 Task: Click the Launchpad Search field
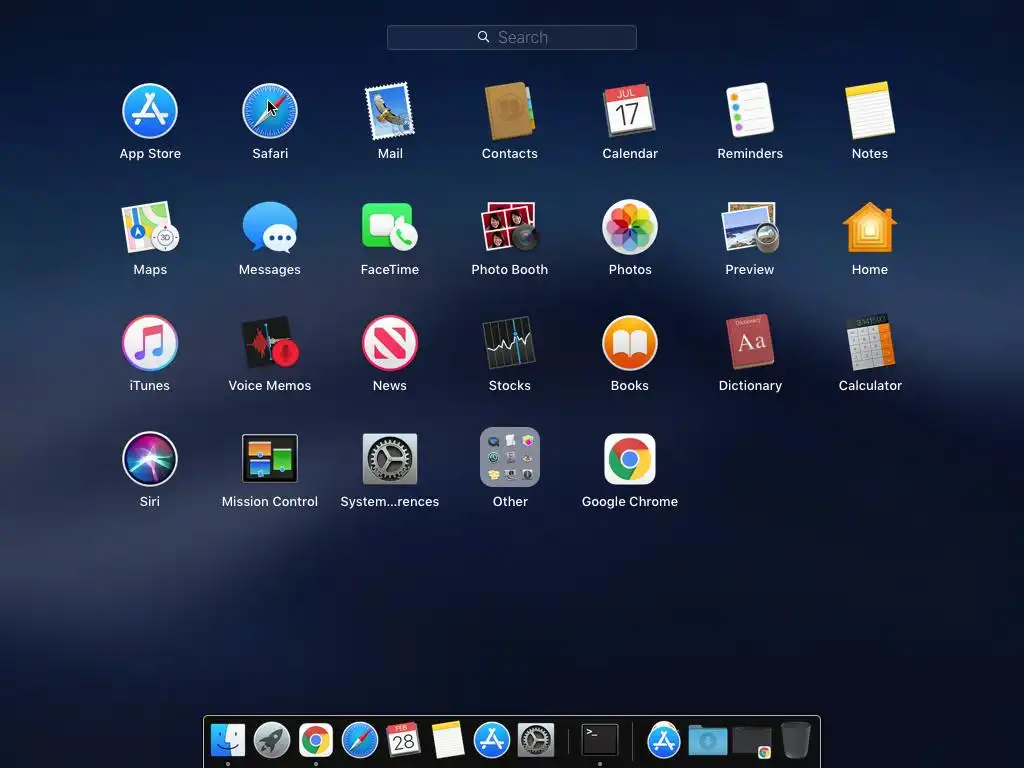point(511,37)
